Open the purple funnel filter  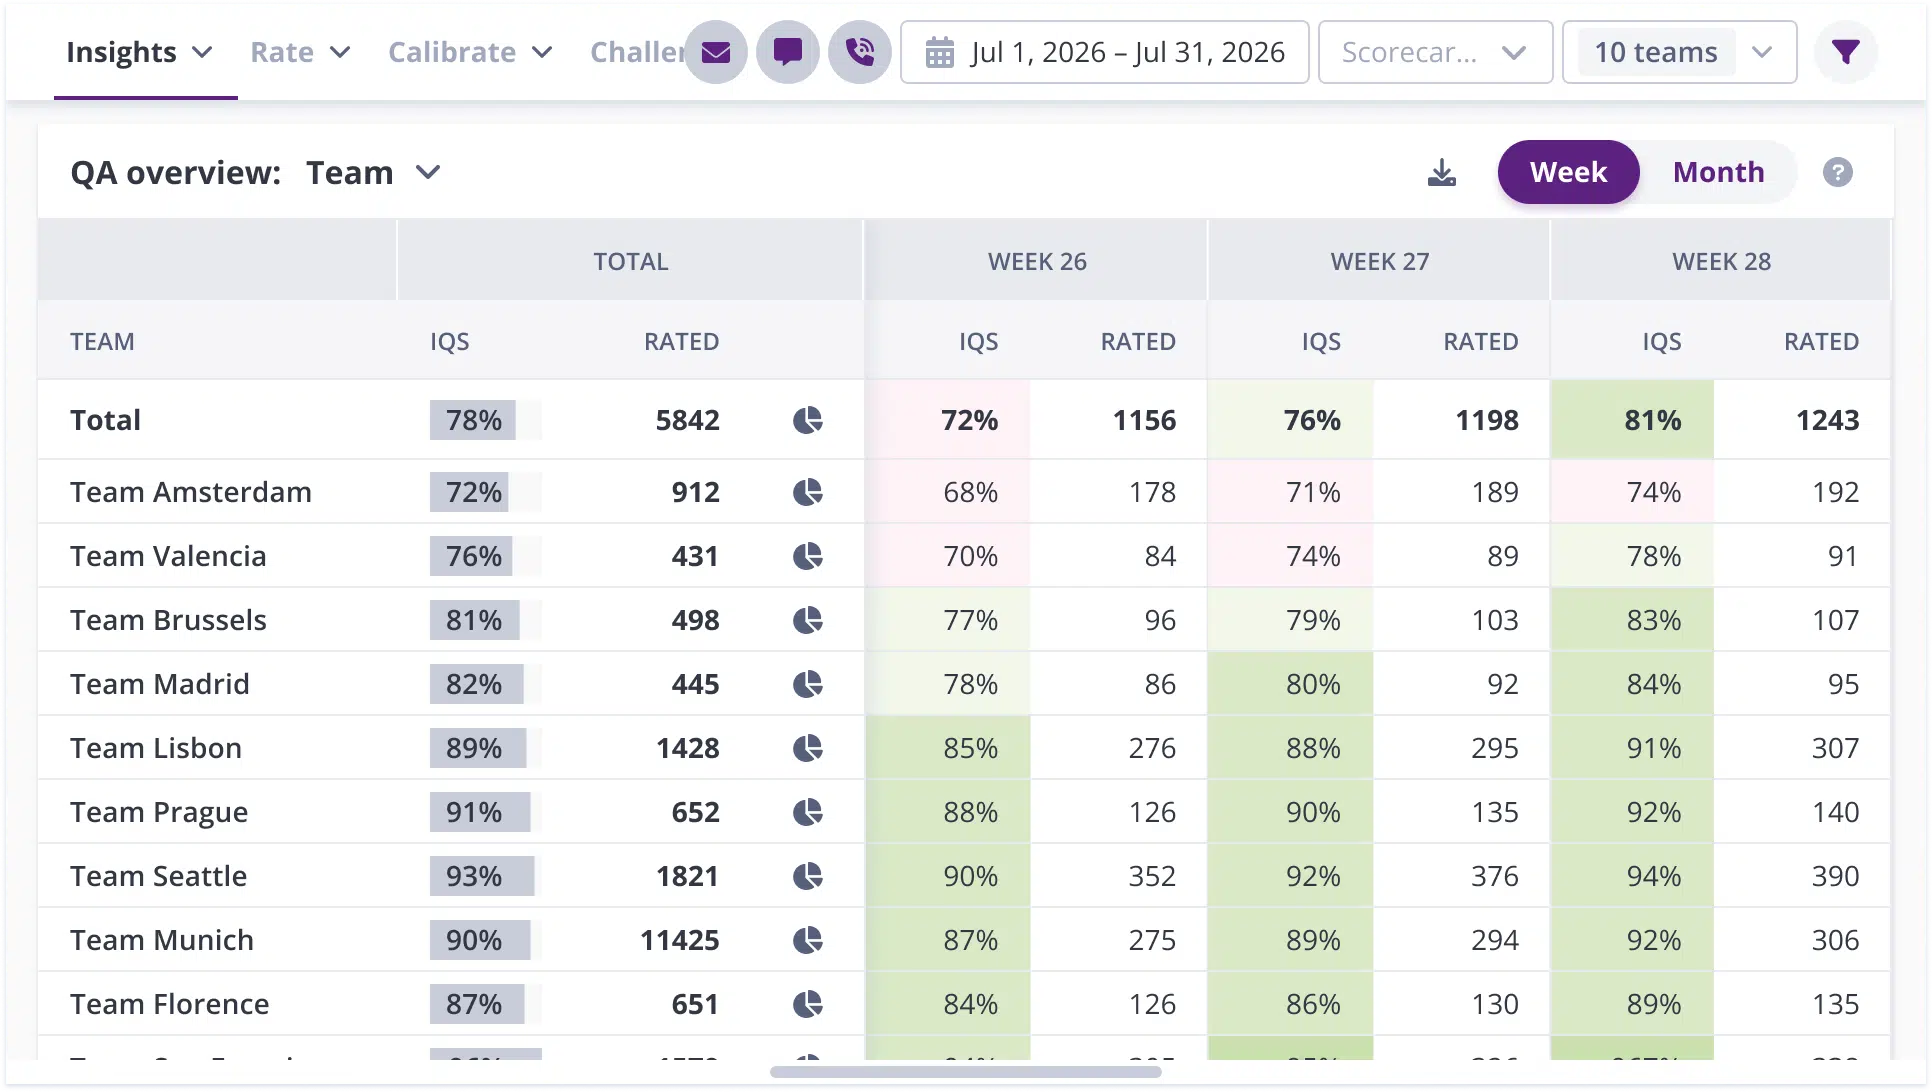[x=1846, y=52]
